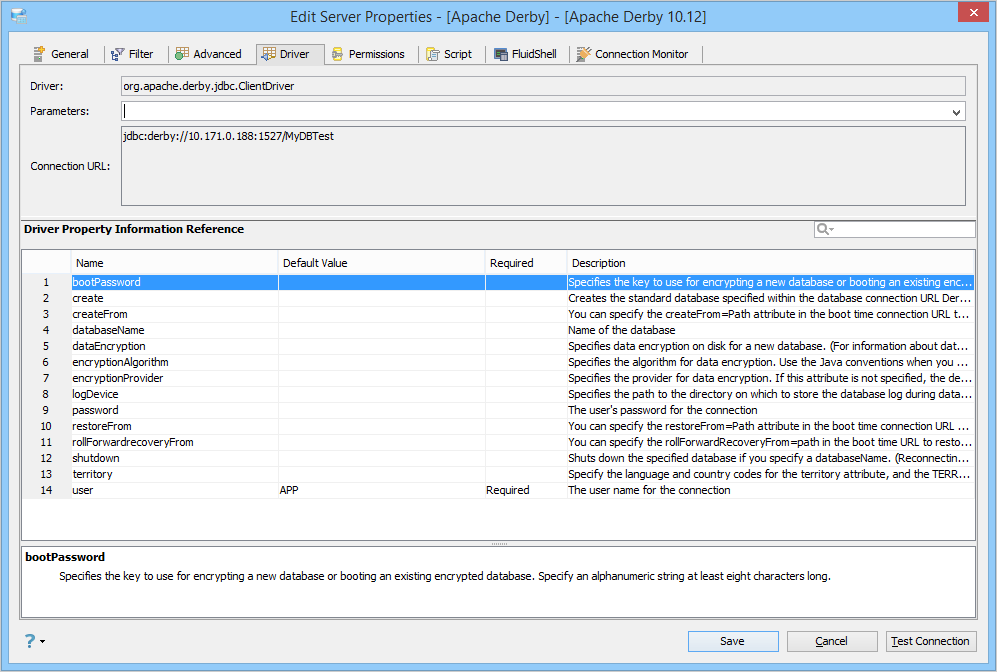
Task: Select the rollForwardrecoveryFrom property row
Action: click(498, 442)
